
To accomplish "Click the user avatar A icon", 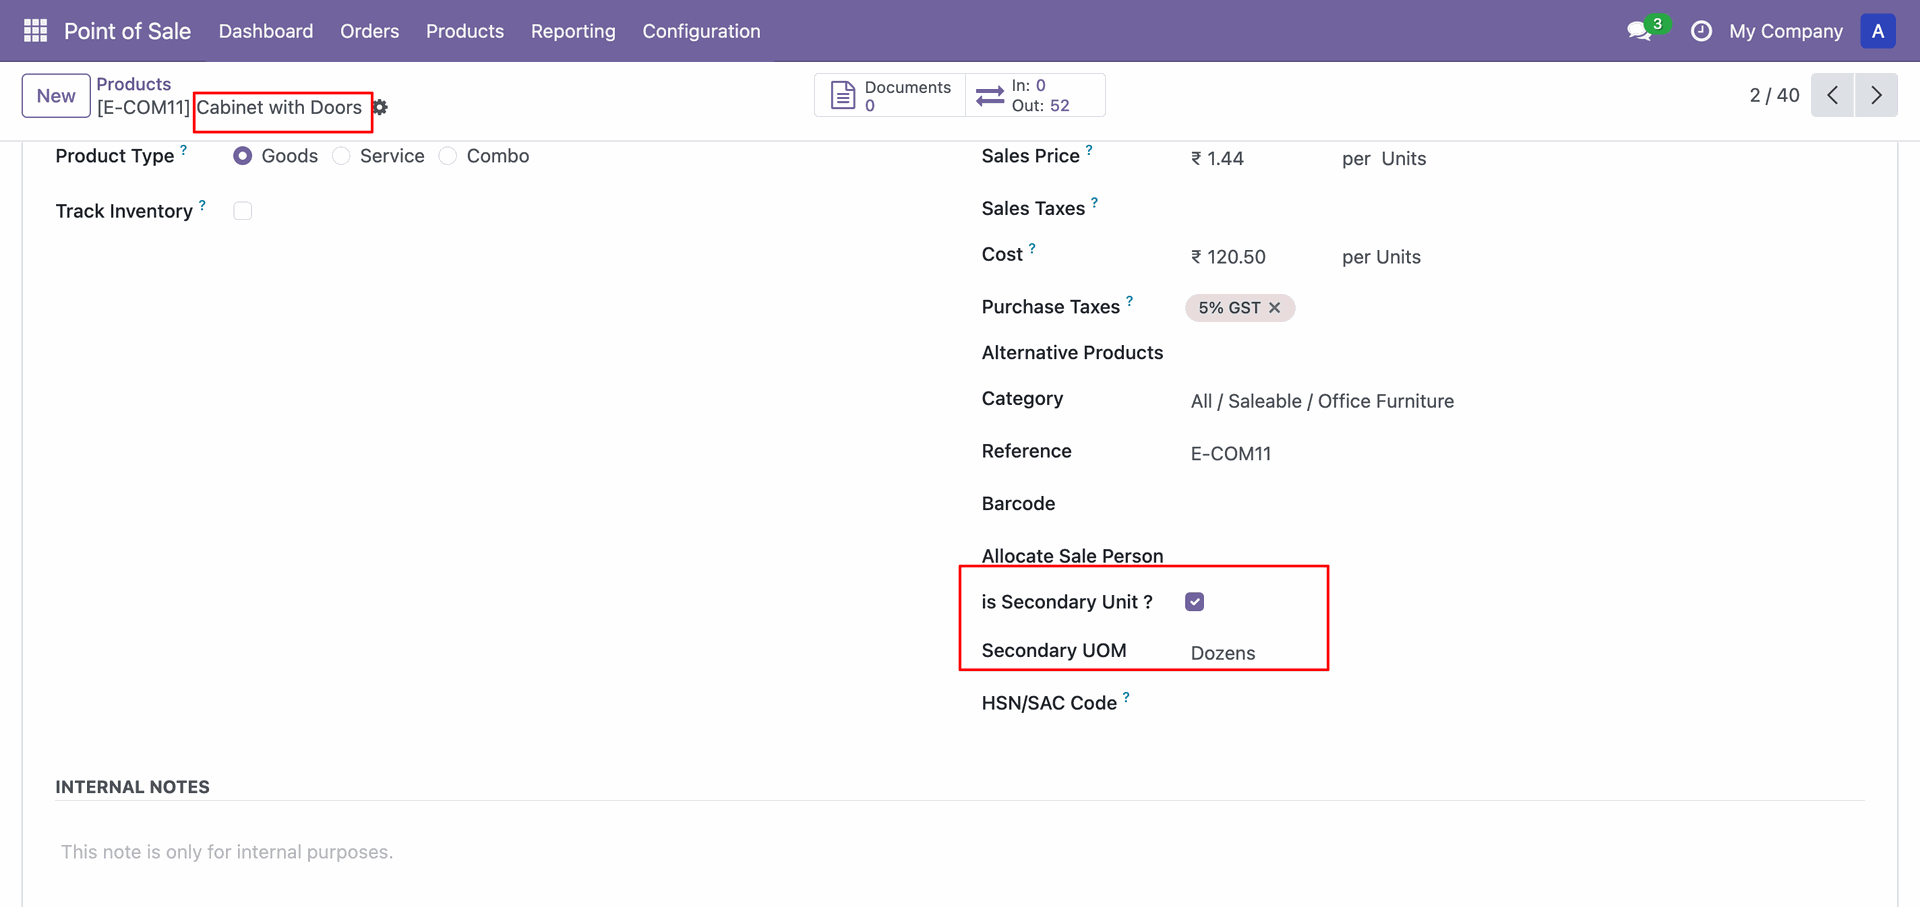I will [1877, 31].
